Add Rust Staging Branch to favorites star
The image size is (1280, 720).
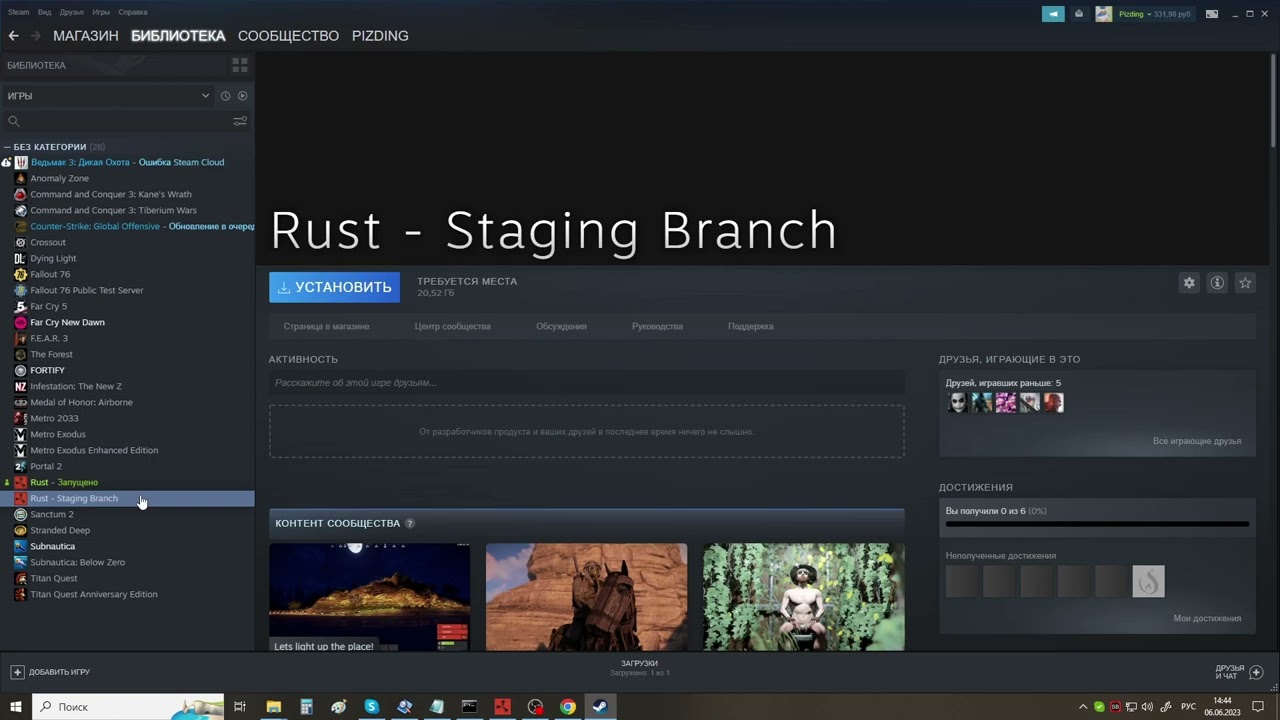click(x=1245, y=283)
